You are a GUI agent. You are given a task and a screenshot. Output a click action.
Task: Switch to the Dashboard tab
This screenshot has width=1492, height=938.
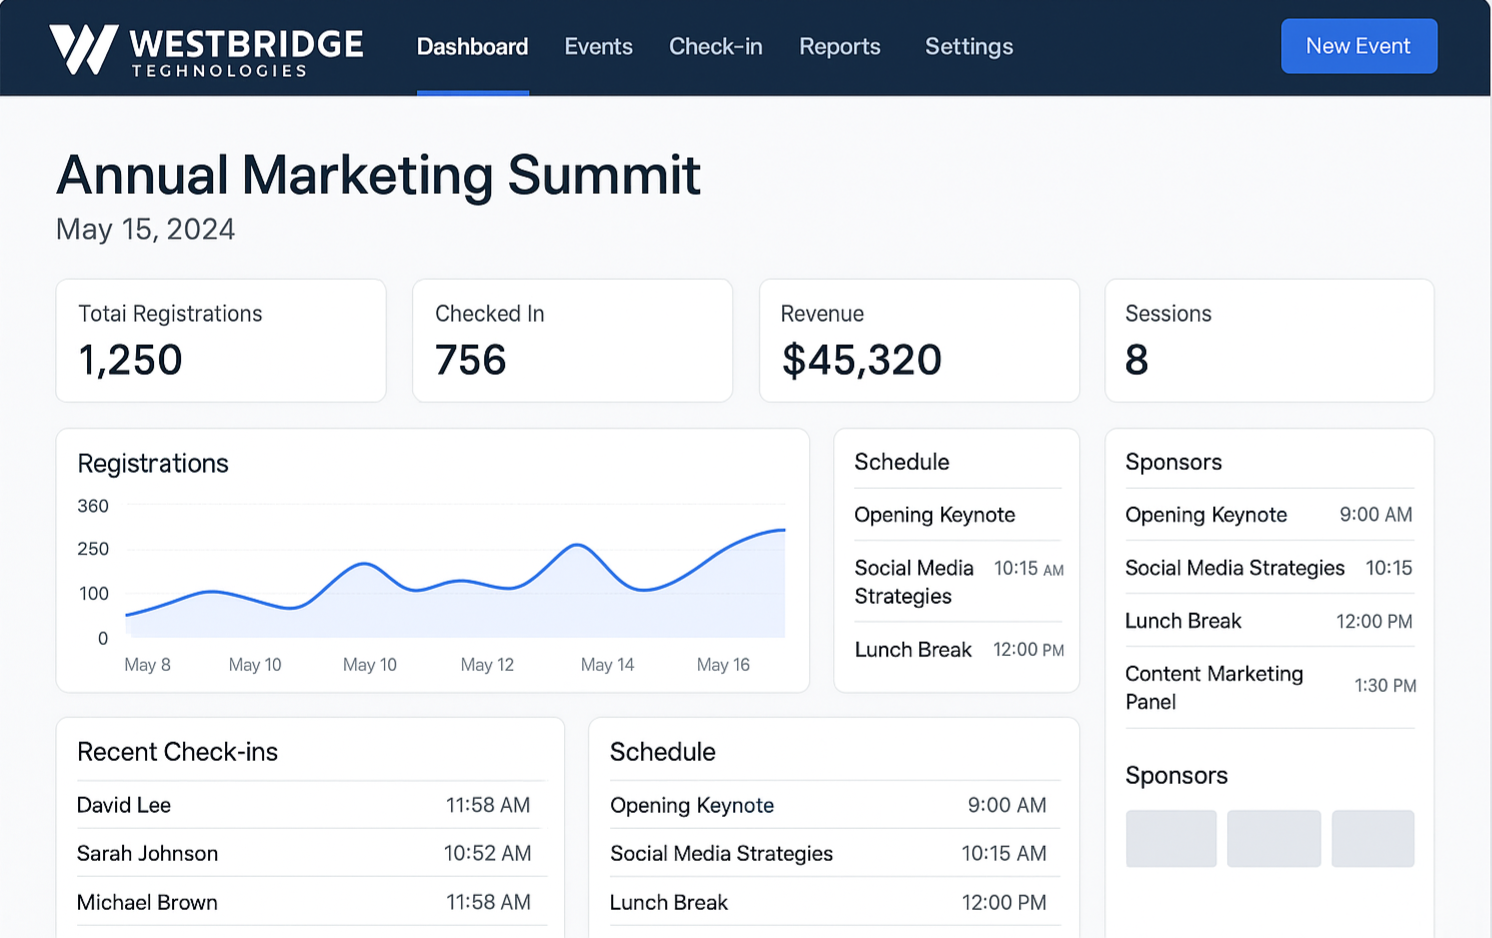tap(472, 47)
